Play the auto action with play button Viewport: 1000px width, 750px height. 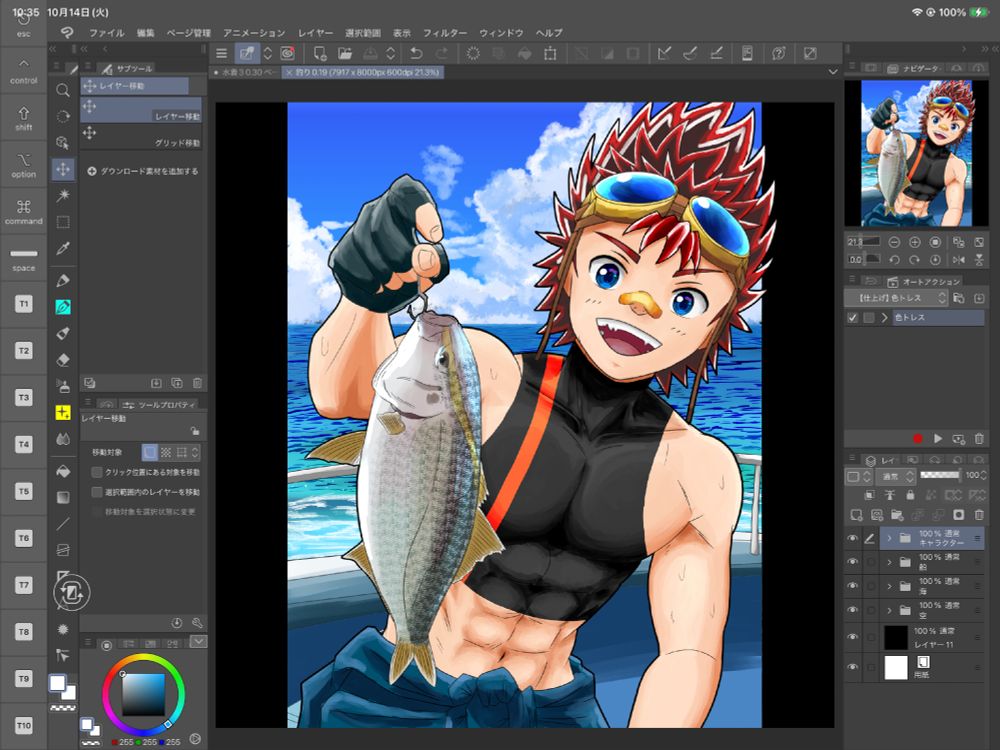(x=938, y=438)
